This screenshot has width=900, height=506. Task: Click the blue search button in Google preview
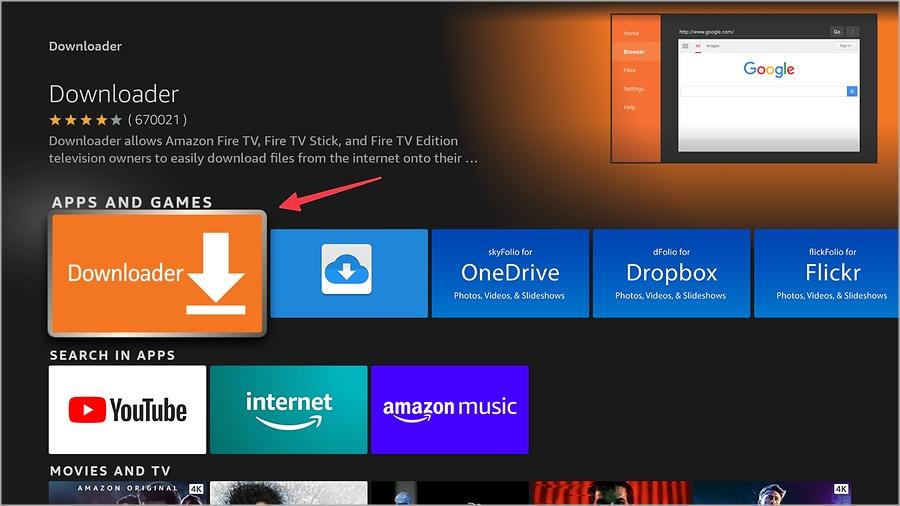pos(852,91)
